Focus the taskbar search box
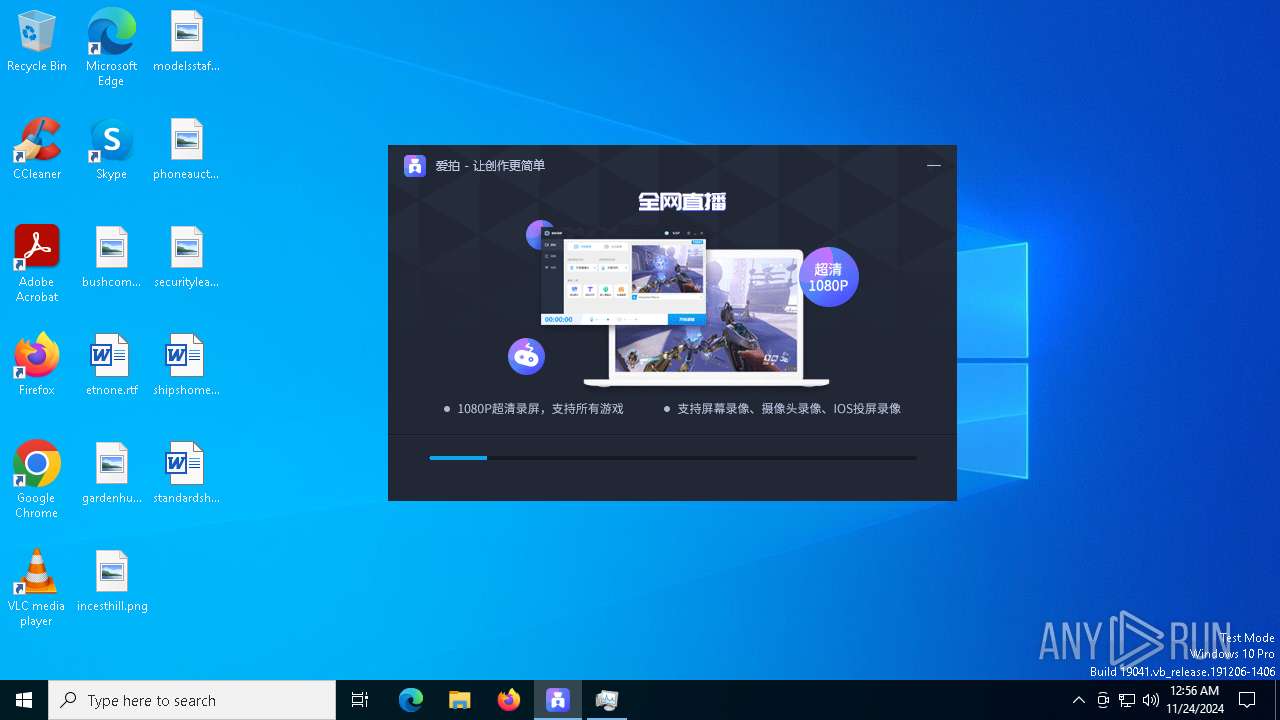 (x=192, y=700)
